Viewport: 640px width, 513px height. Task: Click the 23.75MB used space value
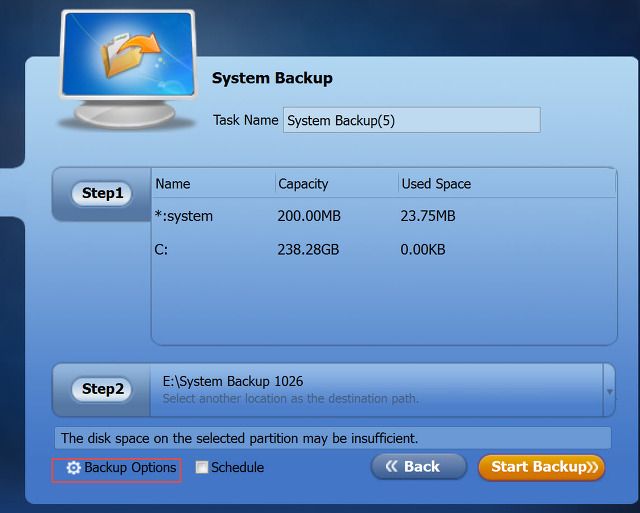click(428, 216)
